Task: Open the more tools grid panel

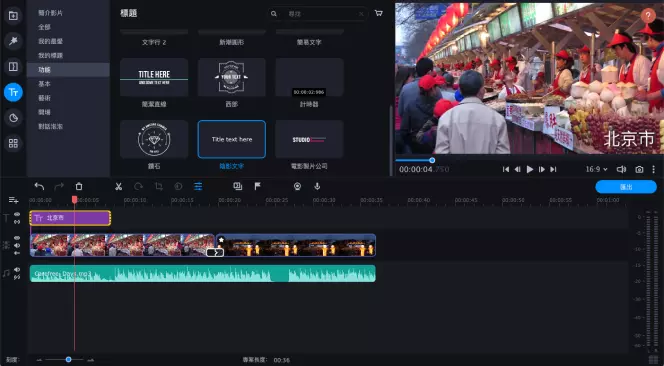Action: tap(13, 143)
